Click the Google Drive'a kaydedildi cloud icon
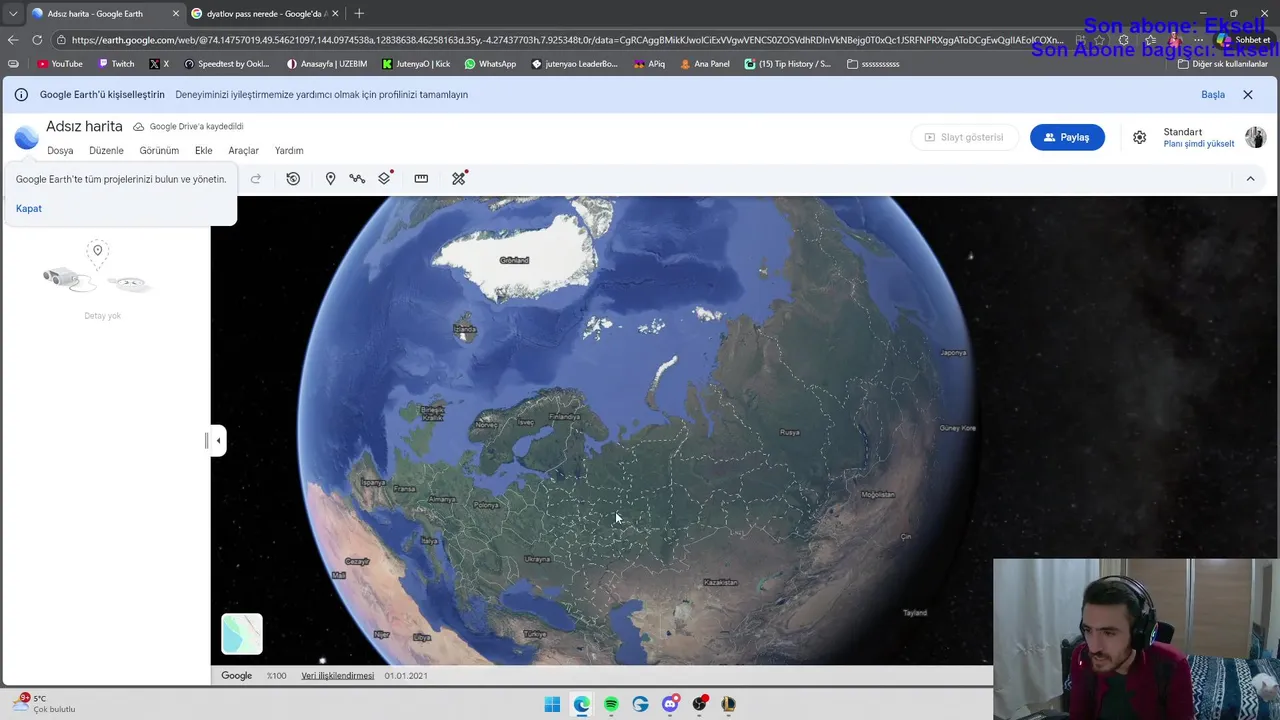Image resolution: width=1280 pixels, height=720 pixels. coord(139,127)
